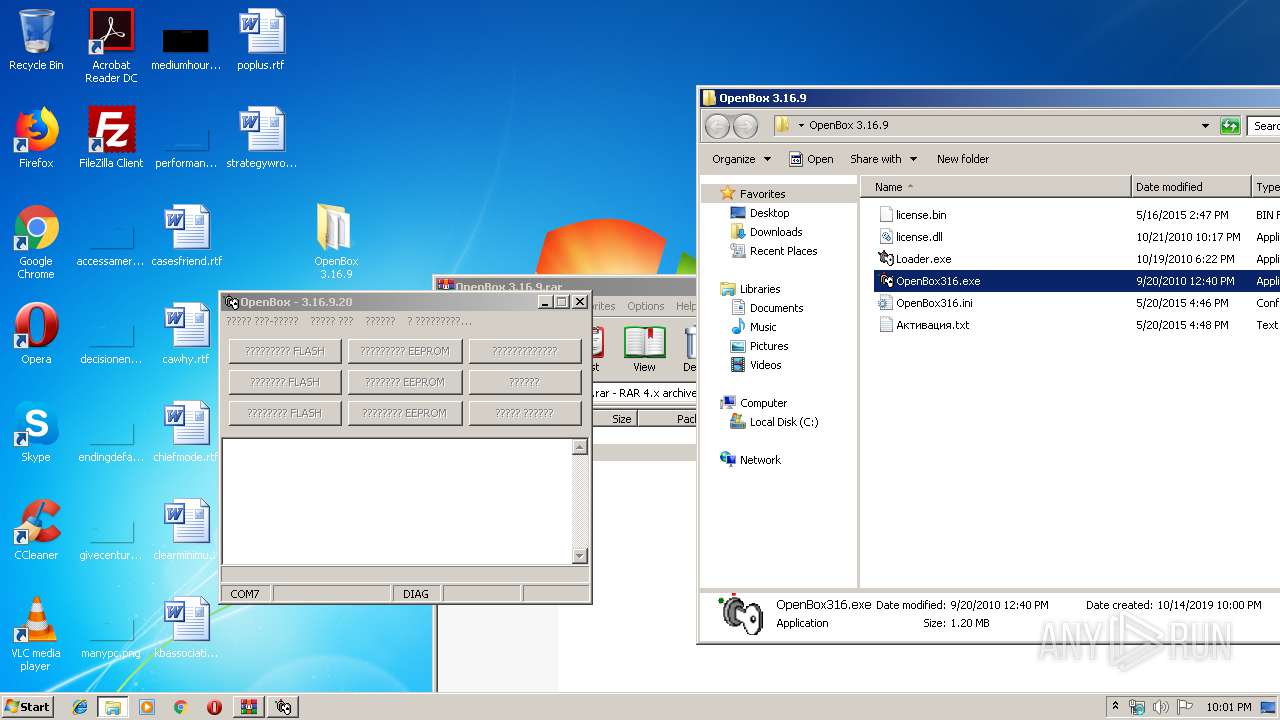The width and height of the screenshot is (1280, 720).
Task: Open FileZilla Client desktop shortcut
Action: [x=111, y=138]
